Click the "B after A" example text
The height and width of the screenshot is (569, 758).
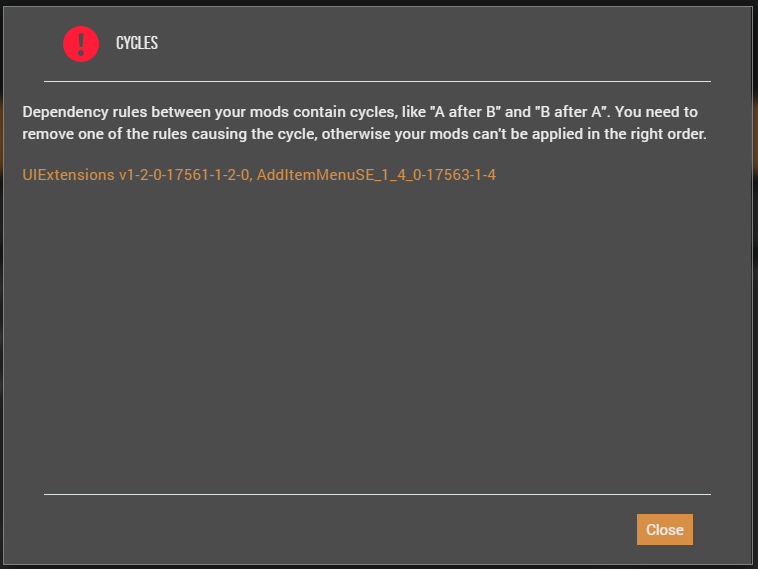pos(572,112)
